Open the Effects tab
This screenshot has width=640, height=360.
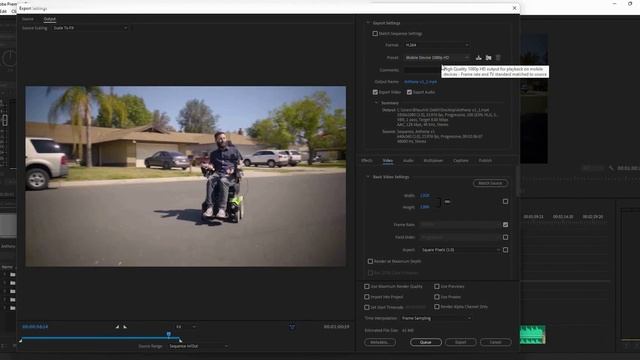point(367,160)
